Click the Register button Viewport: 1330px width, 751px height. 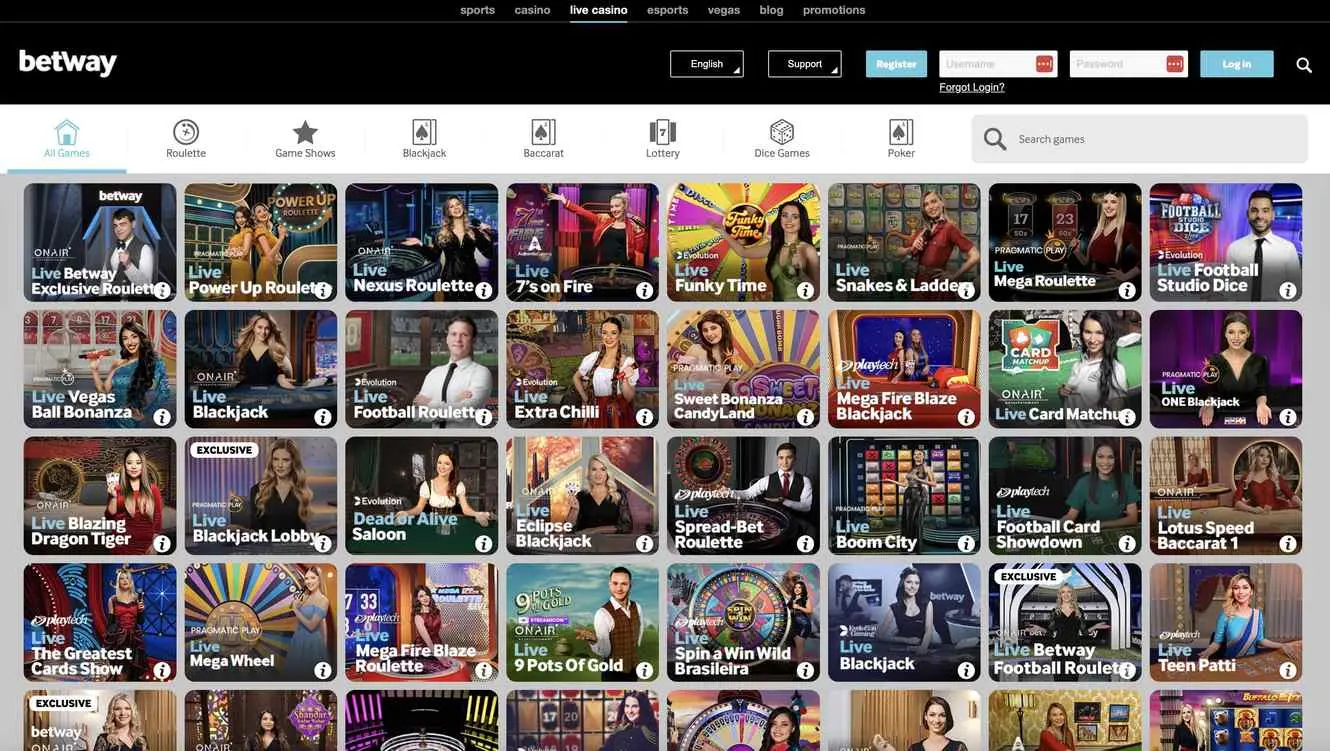click(895, 62)
